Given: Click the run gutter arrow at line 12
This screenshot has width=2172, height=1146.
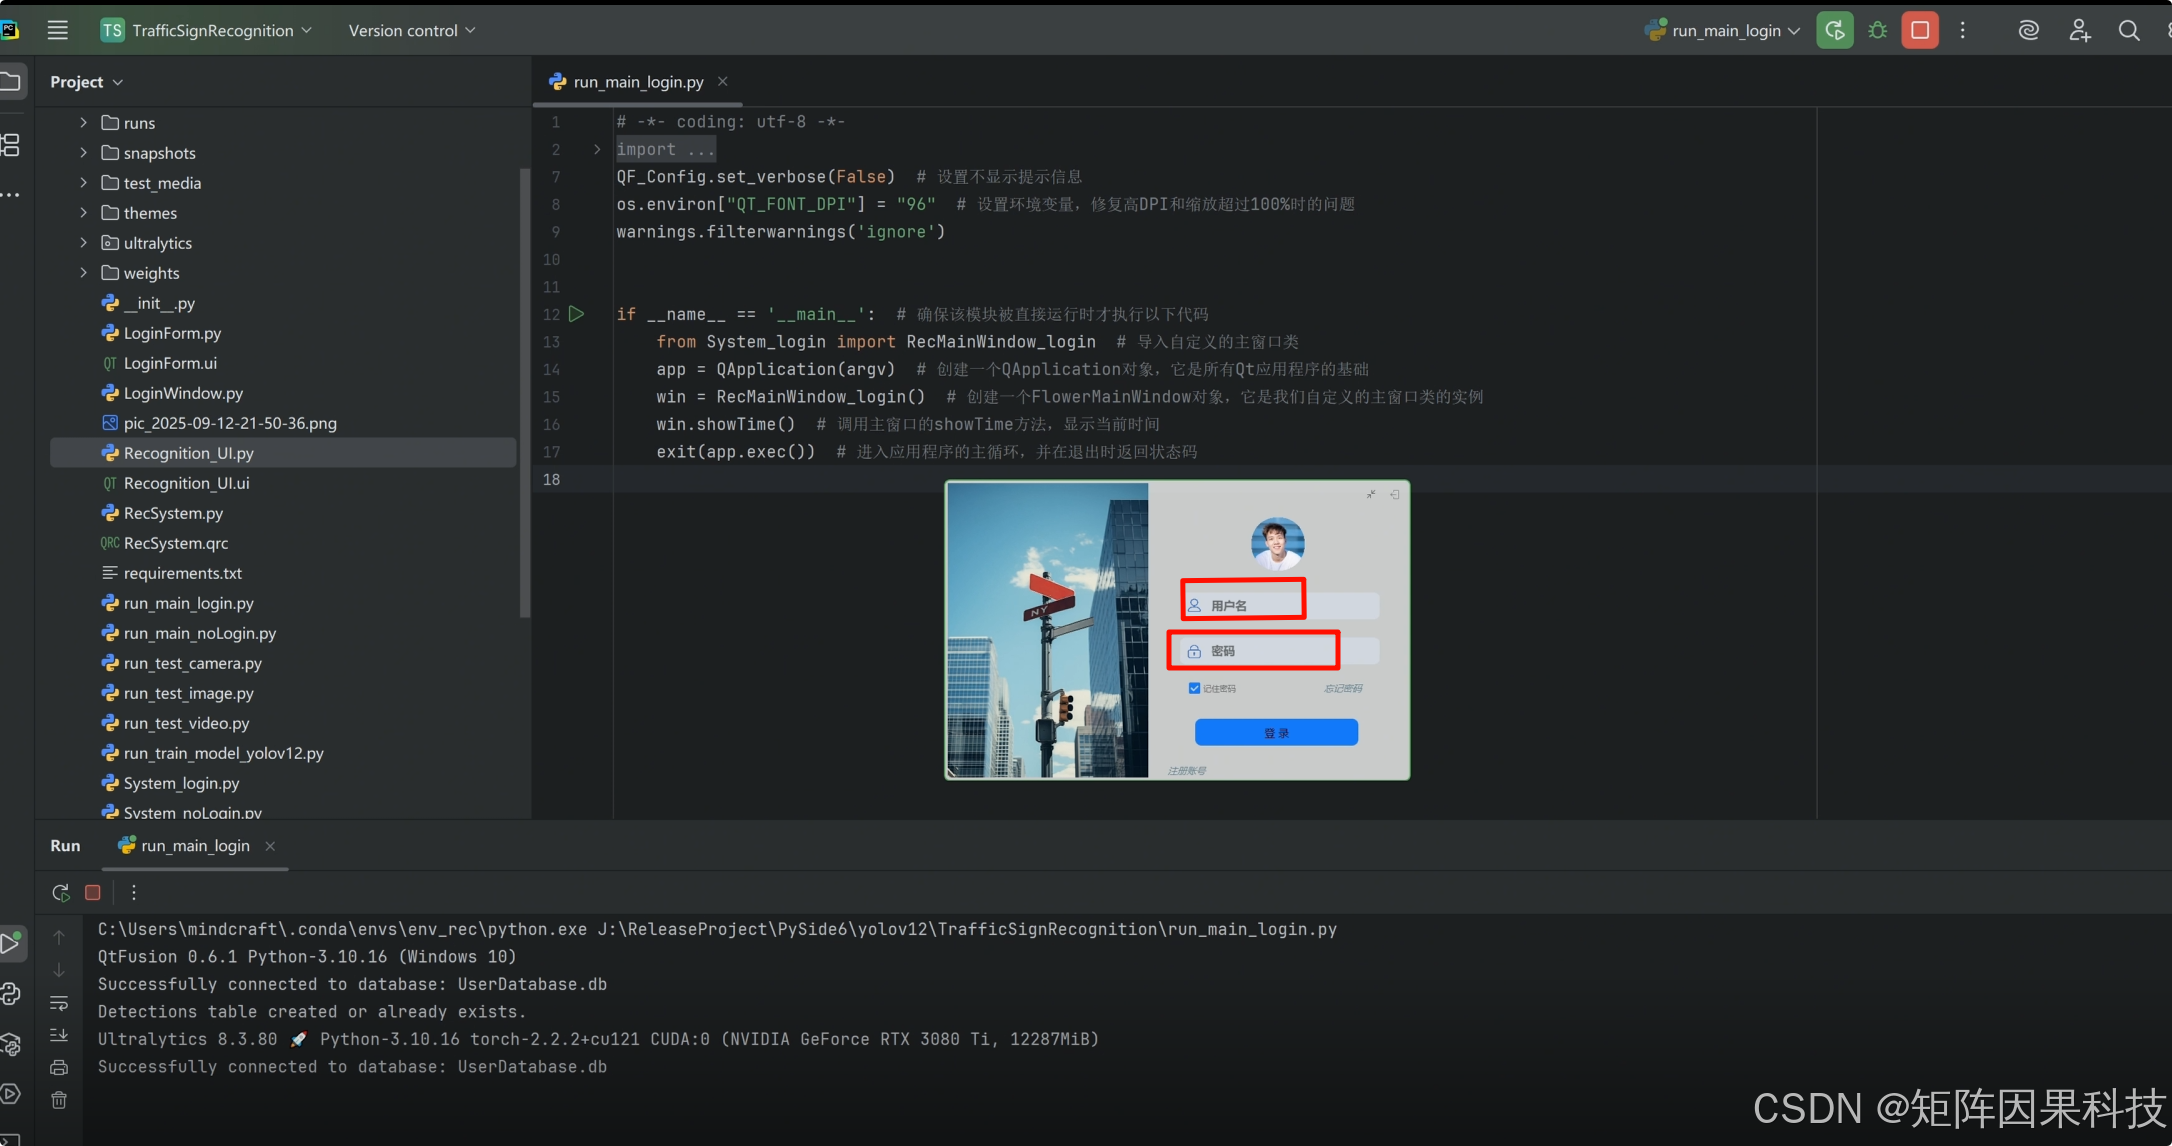Looking at the screenshot, I should (577, 314).
